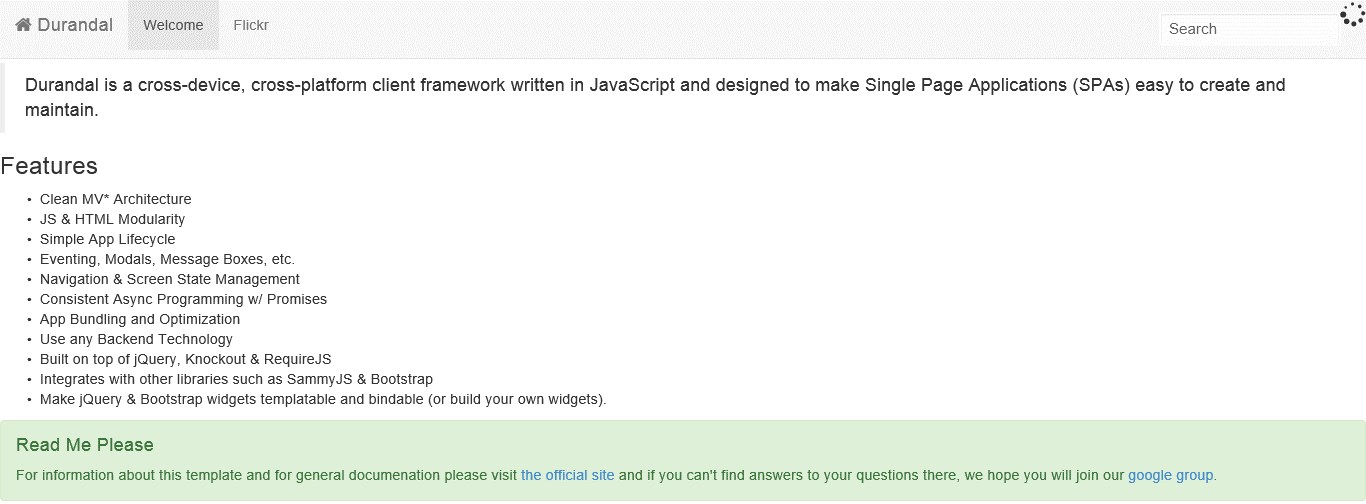Click the Durandal description quote paragraph

tap(655, 97)
